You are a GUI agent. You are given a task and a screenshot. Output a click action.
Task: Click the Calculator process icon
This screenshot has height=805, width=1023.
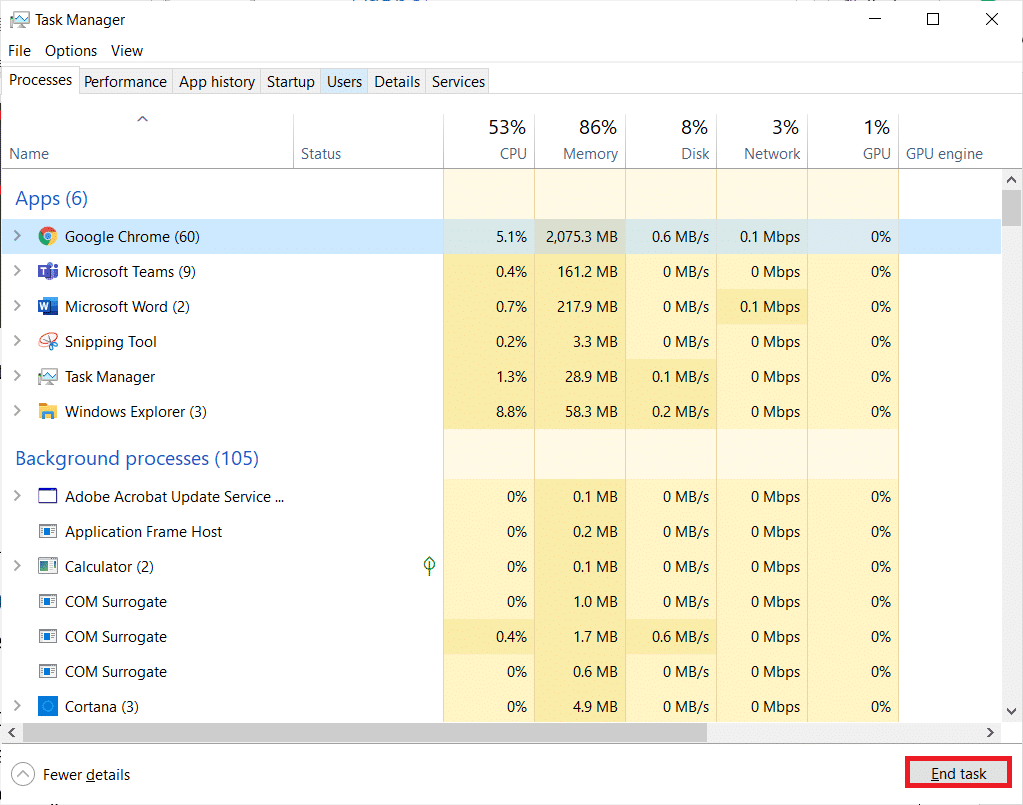[48, 566]
